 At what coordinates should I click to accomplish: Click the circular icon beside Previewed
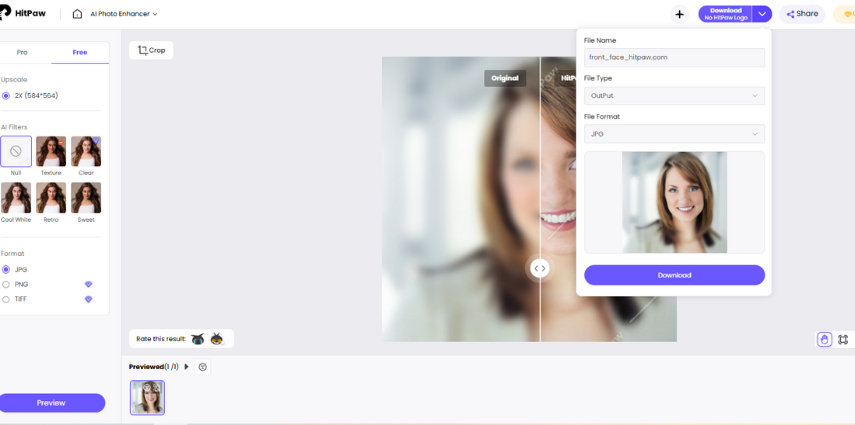click(203, 367)
